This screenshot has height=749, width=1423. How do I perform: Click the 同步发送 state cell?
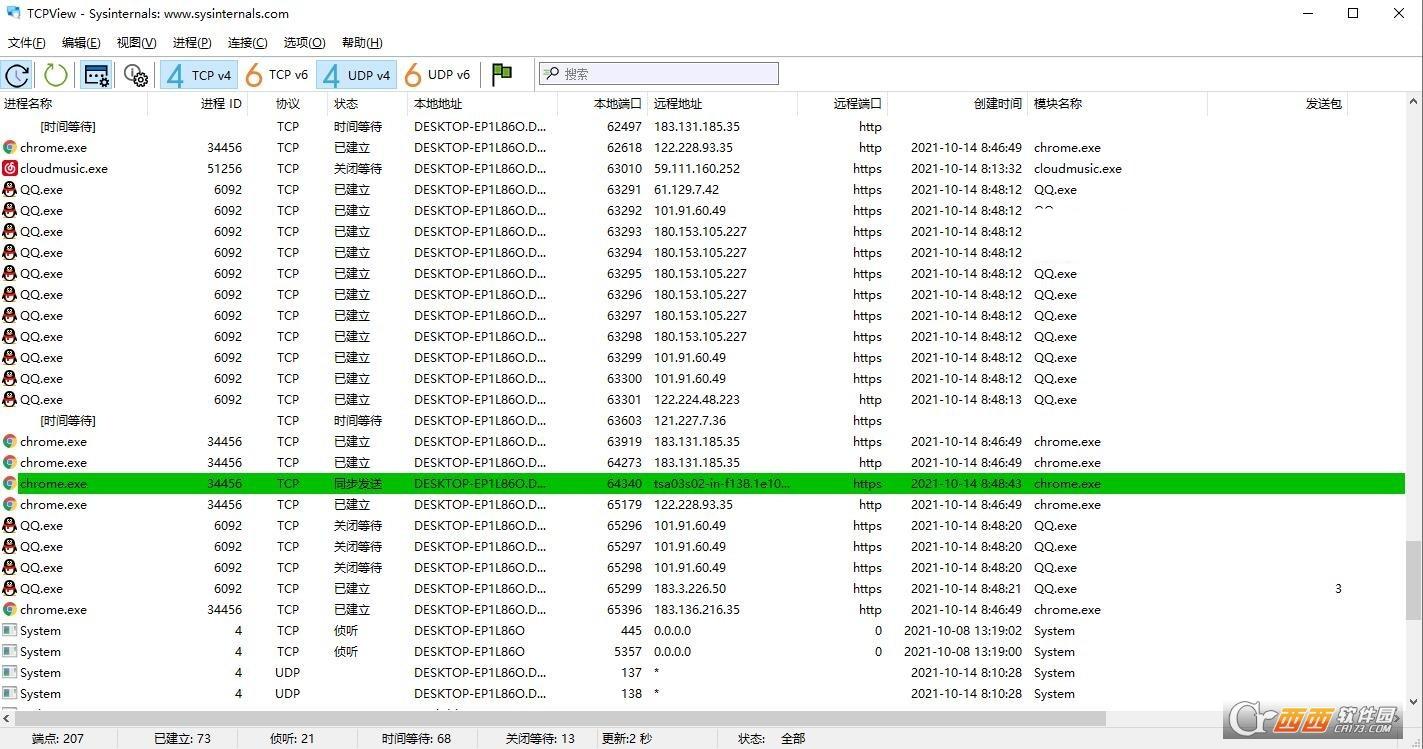coord(358,484)
